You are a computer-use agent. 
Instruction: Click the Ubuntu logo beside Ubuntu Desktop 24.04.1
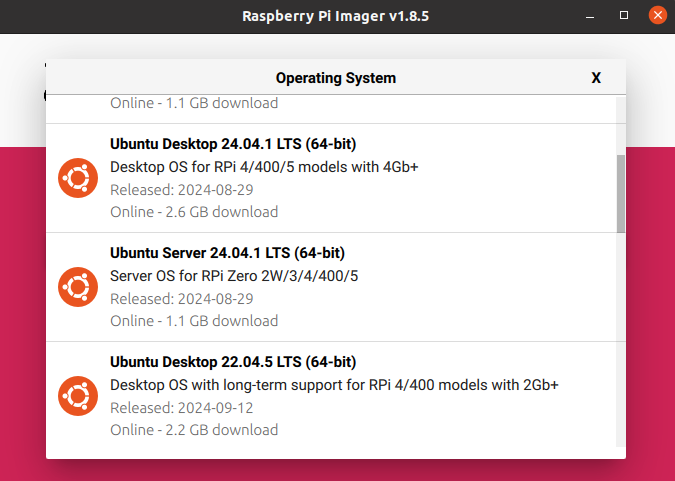[x=77, y=178]
